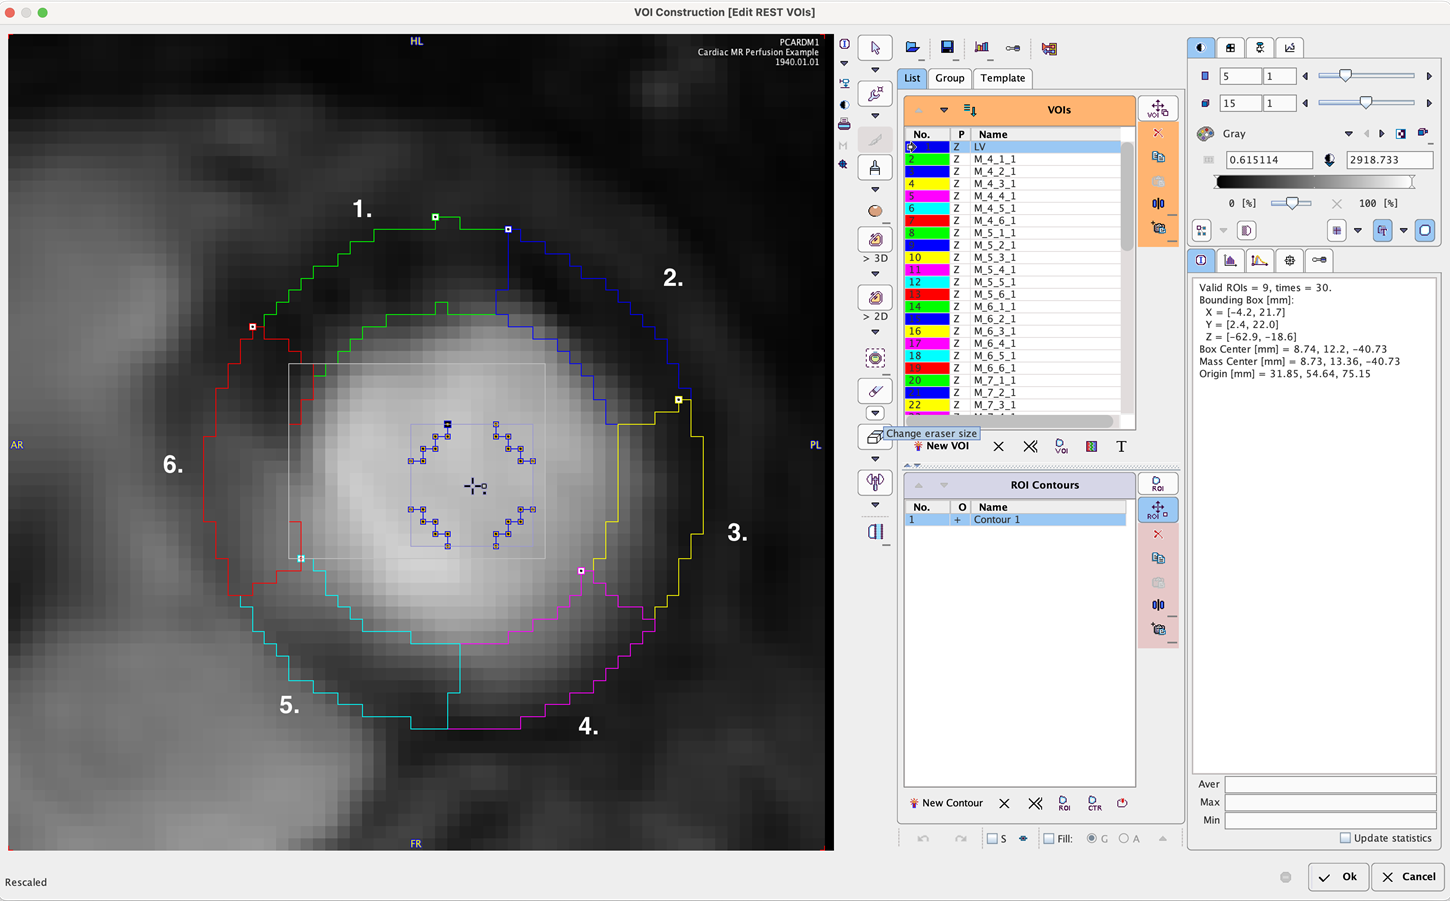This screenshot has width=1450, height=901.
Task: Open the small dropdown beneath eraser tool
Action: [x=875, y=413]
